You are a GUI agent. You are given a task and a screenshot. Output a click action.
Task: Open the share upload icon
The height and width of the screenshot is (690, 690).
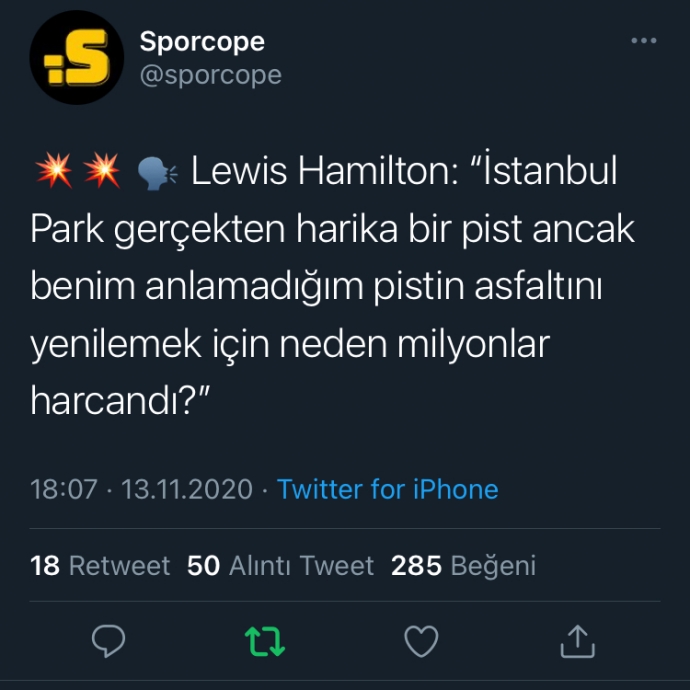point(577,641)
